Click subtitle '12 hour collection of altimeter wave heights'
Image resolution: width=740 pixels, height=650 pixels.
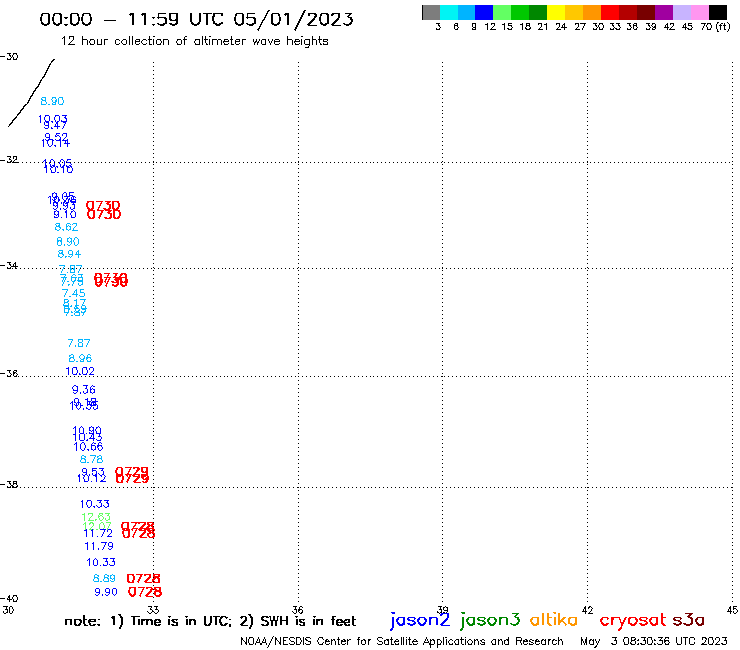[x=194, y=41]
